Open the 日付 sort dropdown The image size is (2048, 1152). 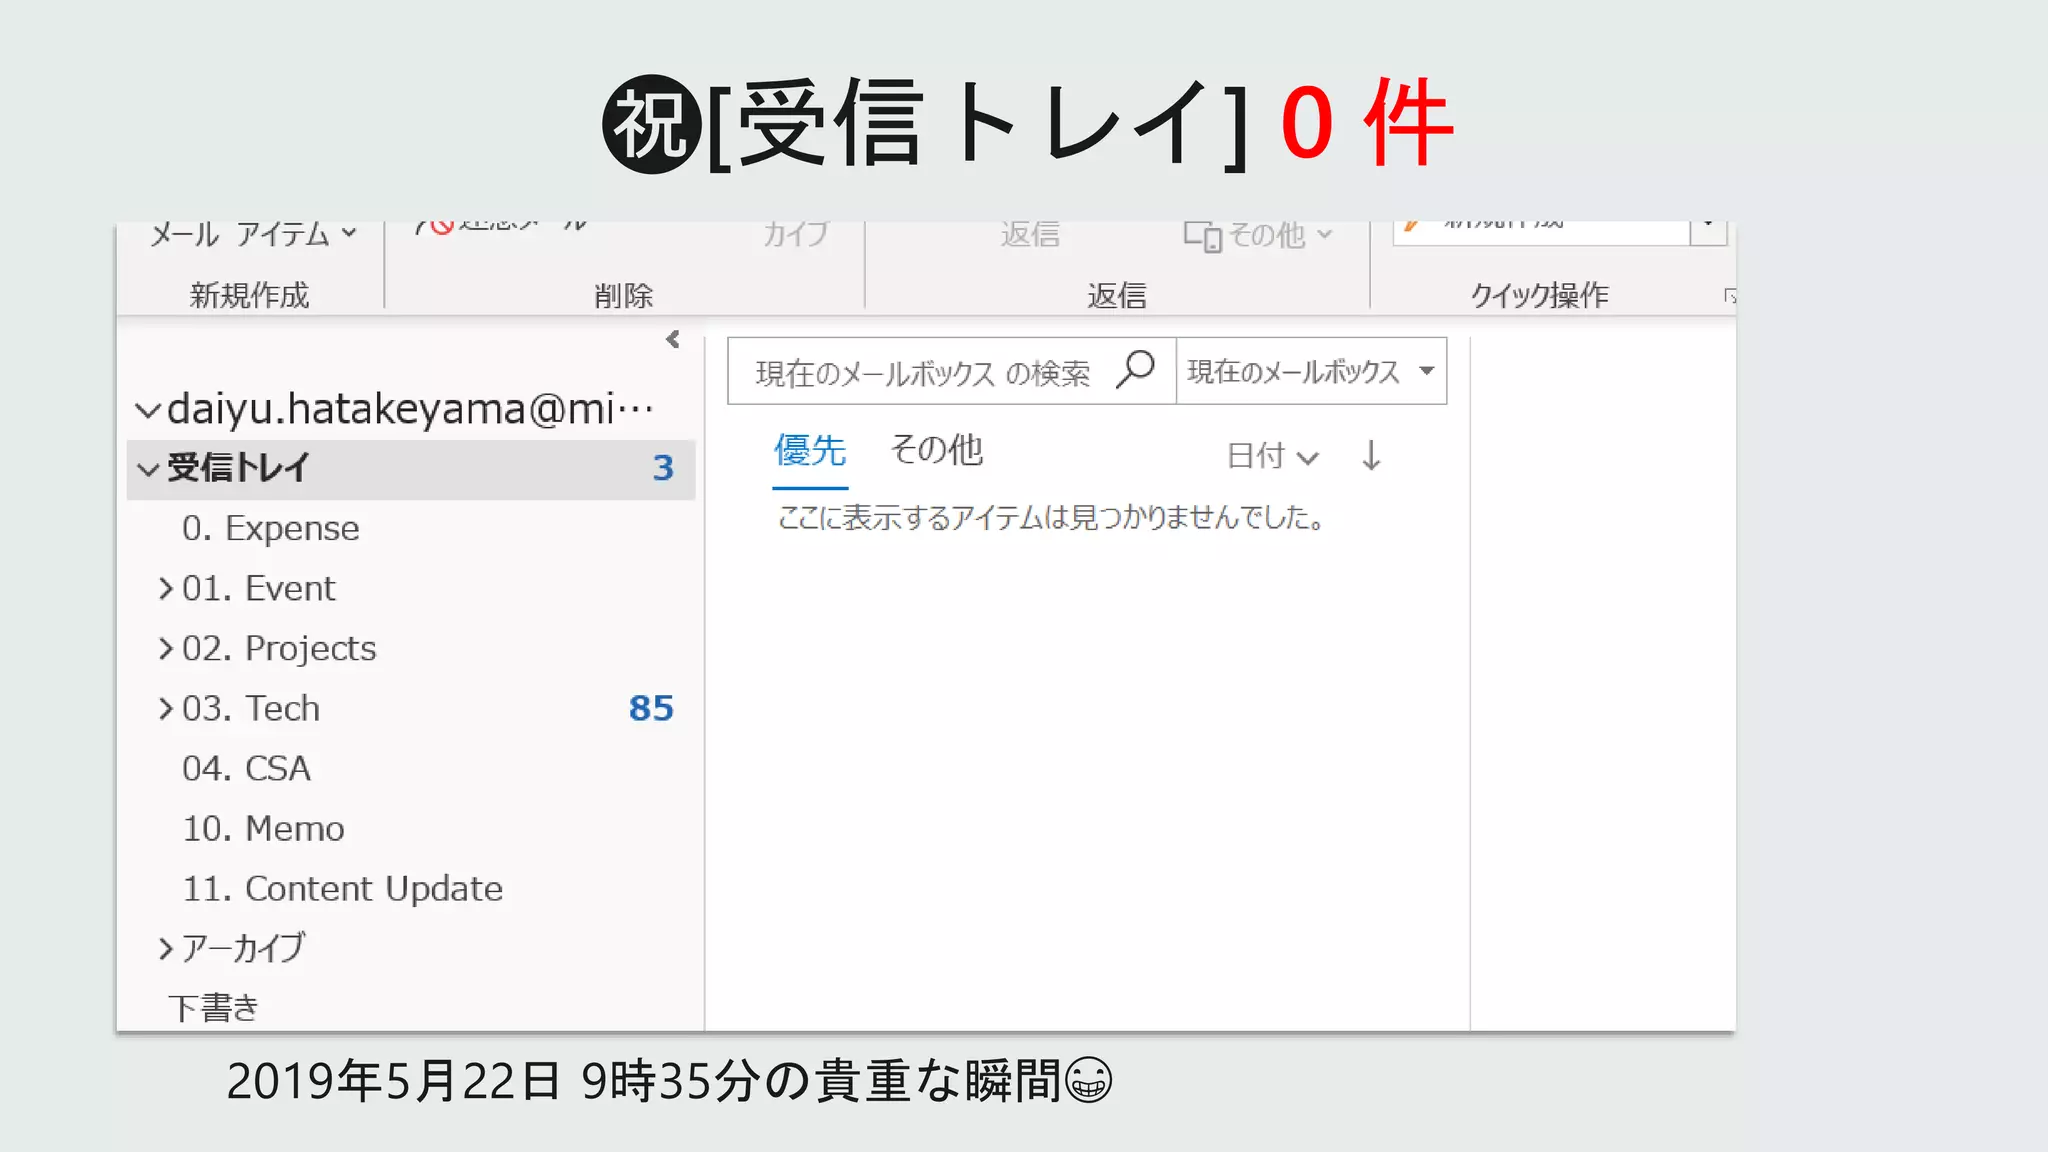(x=1273, y=456)
